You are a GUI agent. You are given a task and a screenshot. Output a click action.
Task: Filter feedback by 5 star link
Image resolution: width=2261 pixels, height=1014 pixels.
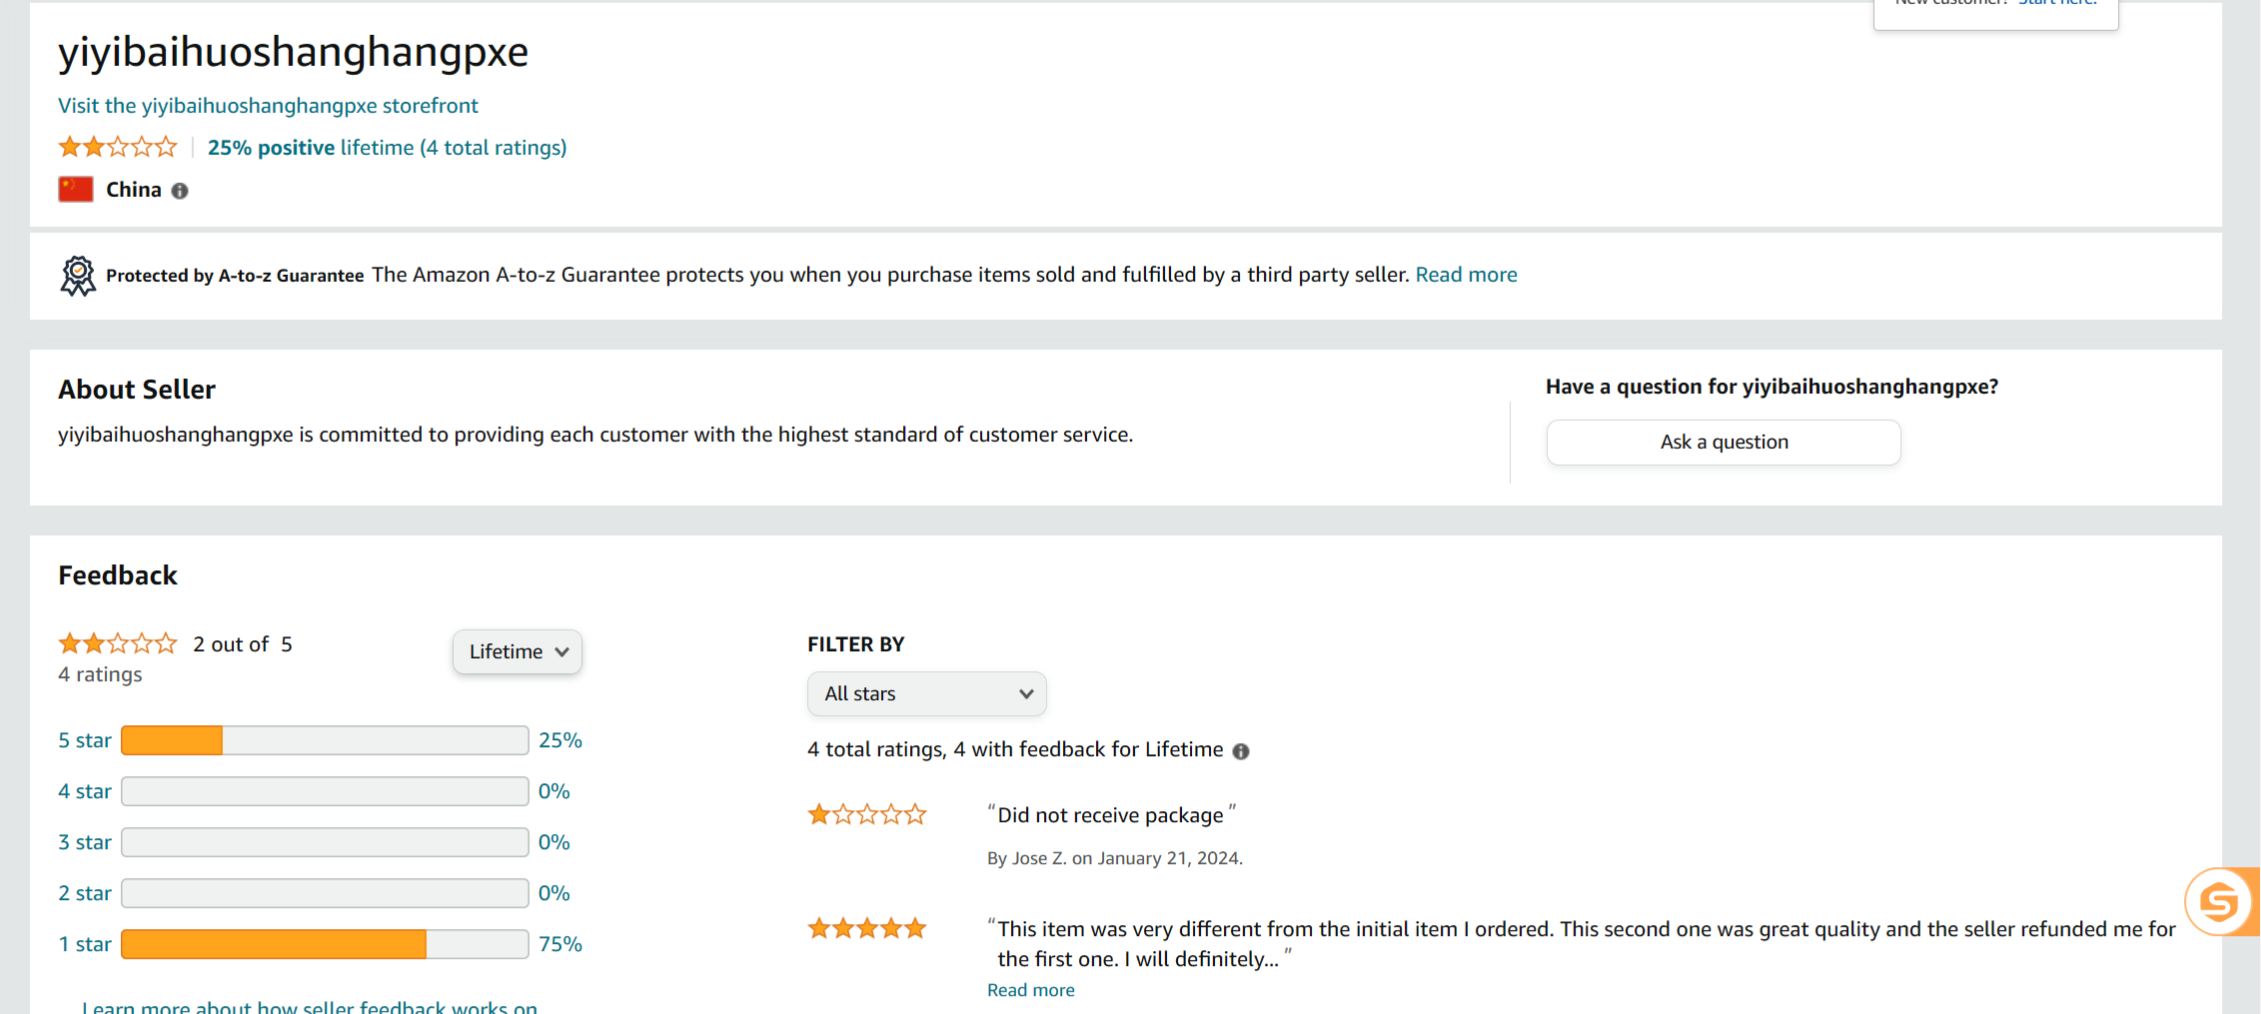(84, 741)
